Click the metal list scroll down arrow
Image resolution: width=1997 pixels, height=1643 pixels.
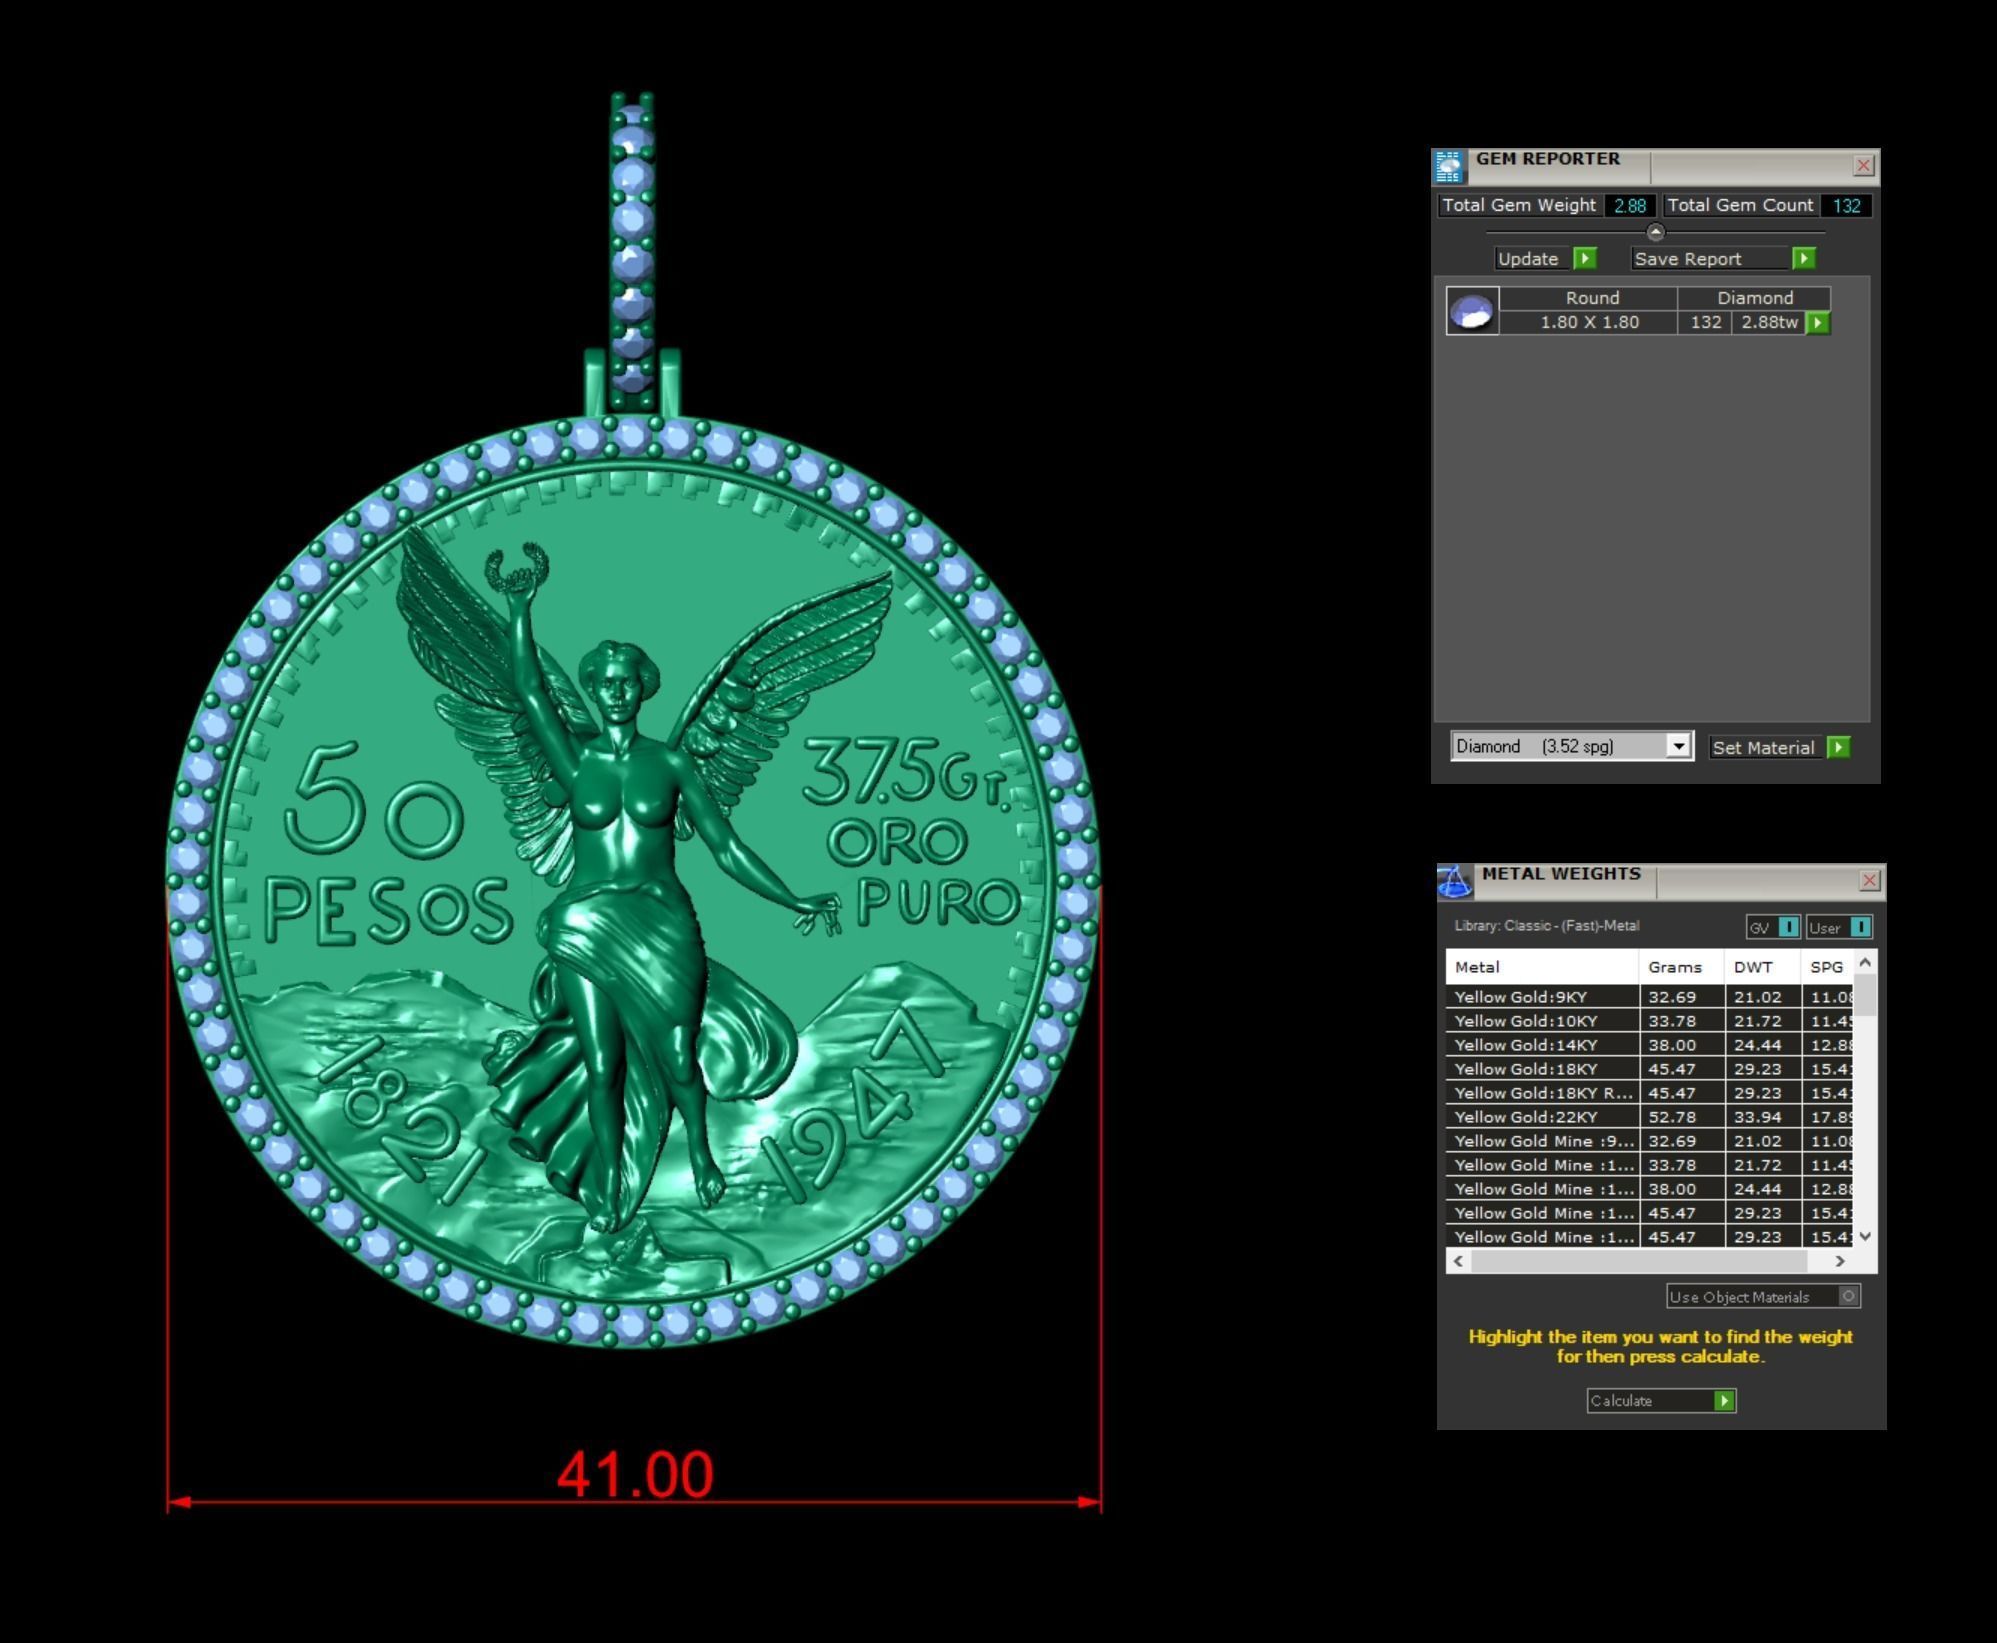[x=1865, y=1236]
